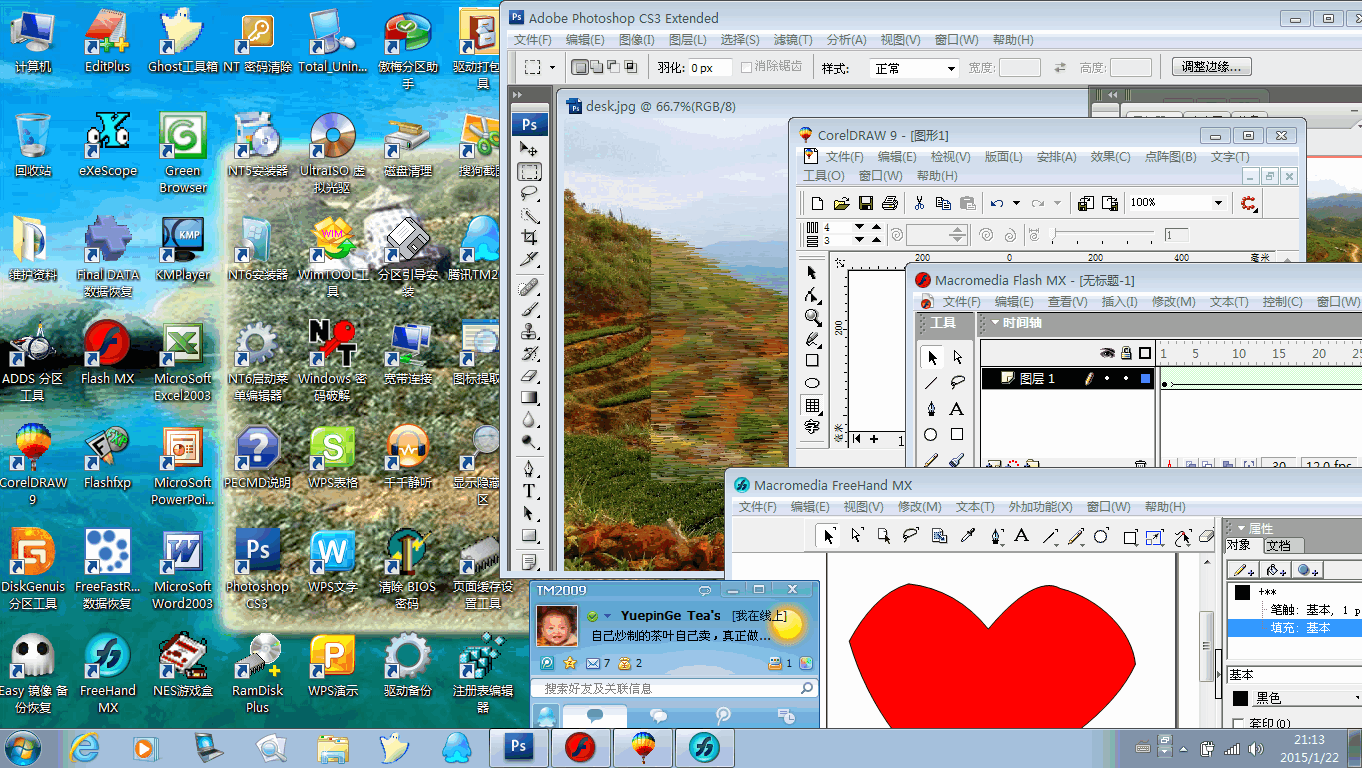This screenshot has height=768, width=1362.
Task: Open the 图层(L) menu in Photoshop
Action: [687, 40]
